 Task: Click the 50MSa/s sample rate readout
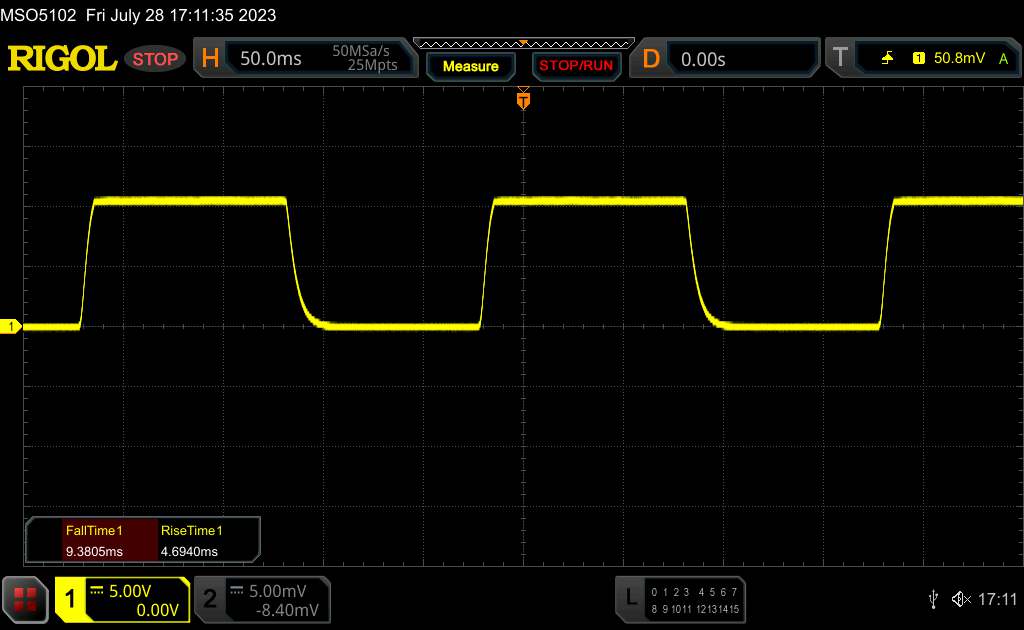point(360,50)
